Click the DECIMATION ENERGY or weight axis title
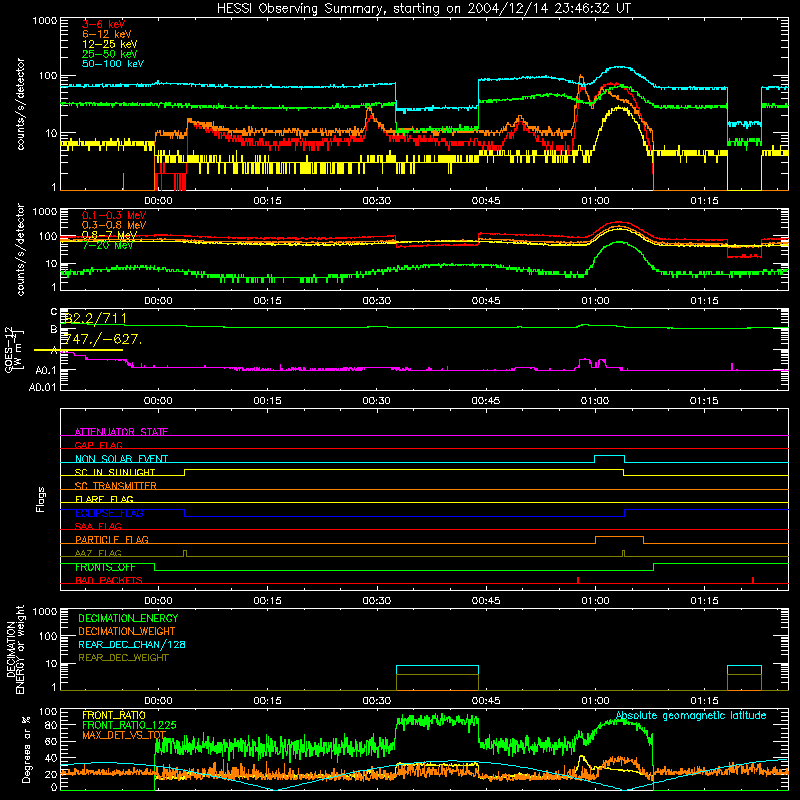Viewport: 800px width, 800px height. click(15, 649)
